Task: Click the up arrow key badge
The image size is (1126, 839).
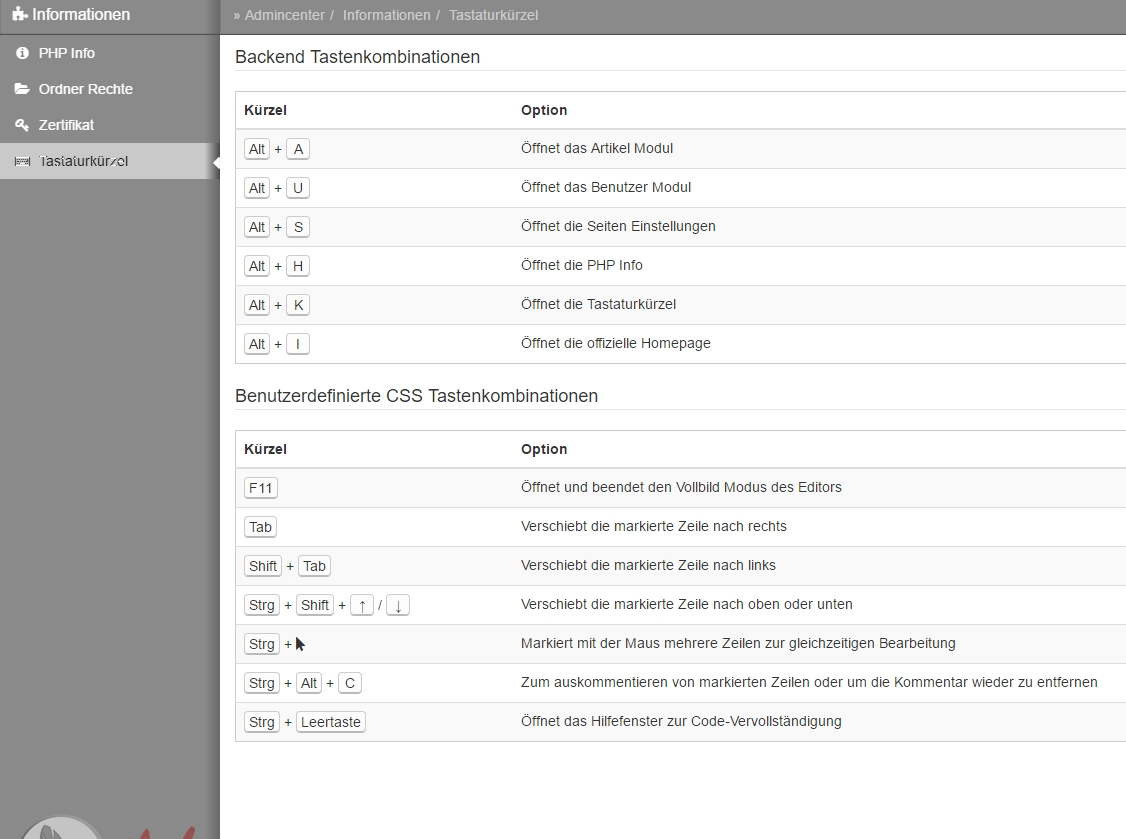Action: (x=362, y=605)
